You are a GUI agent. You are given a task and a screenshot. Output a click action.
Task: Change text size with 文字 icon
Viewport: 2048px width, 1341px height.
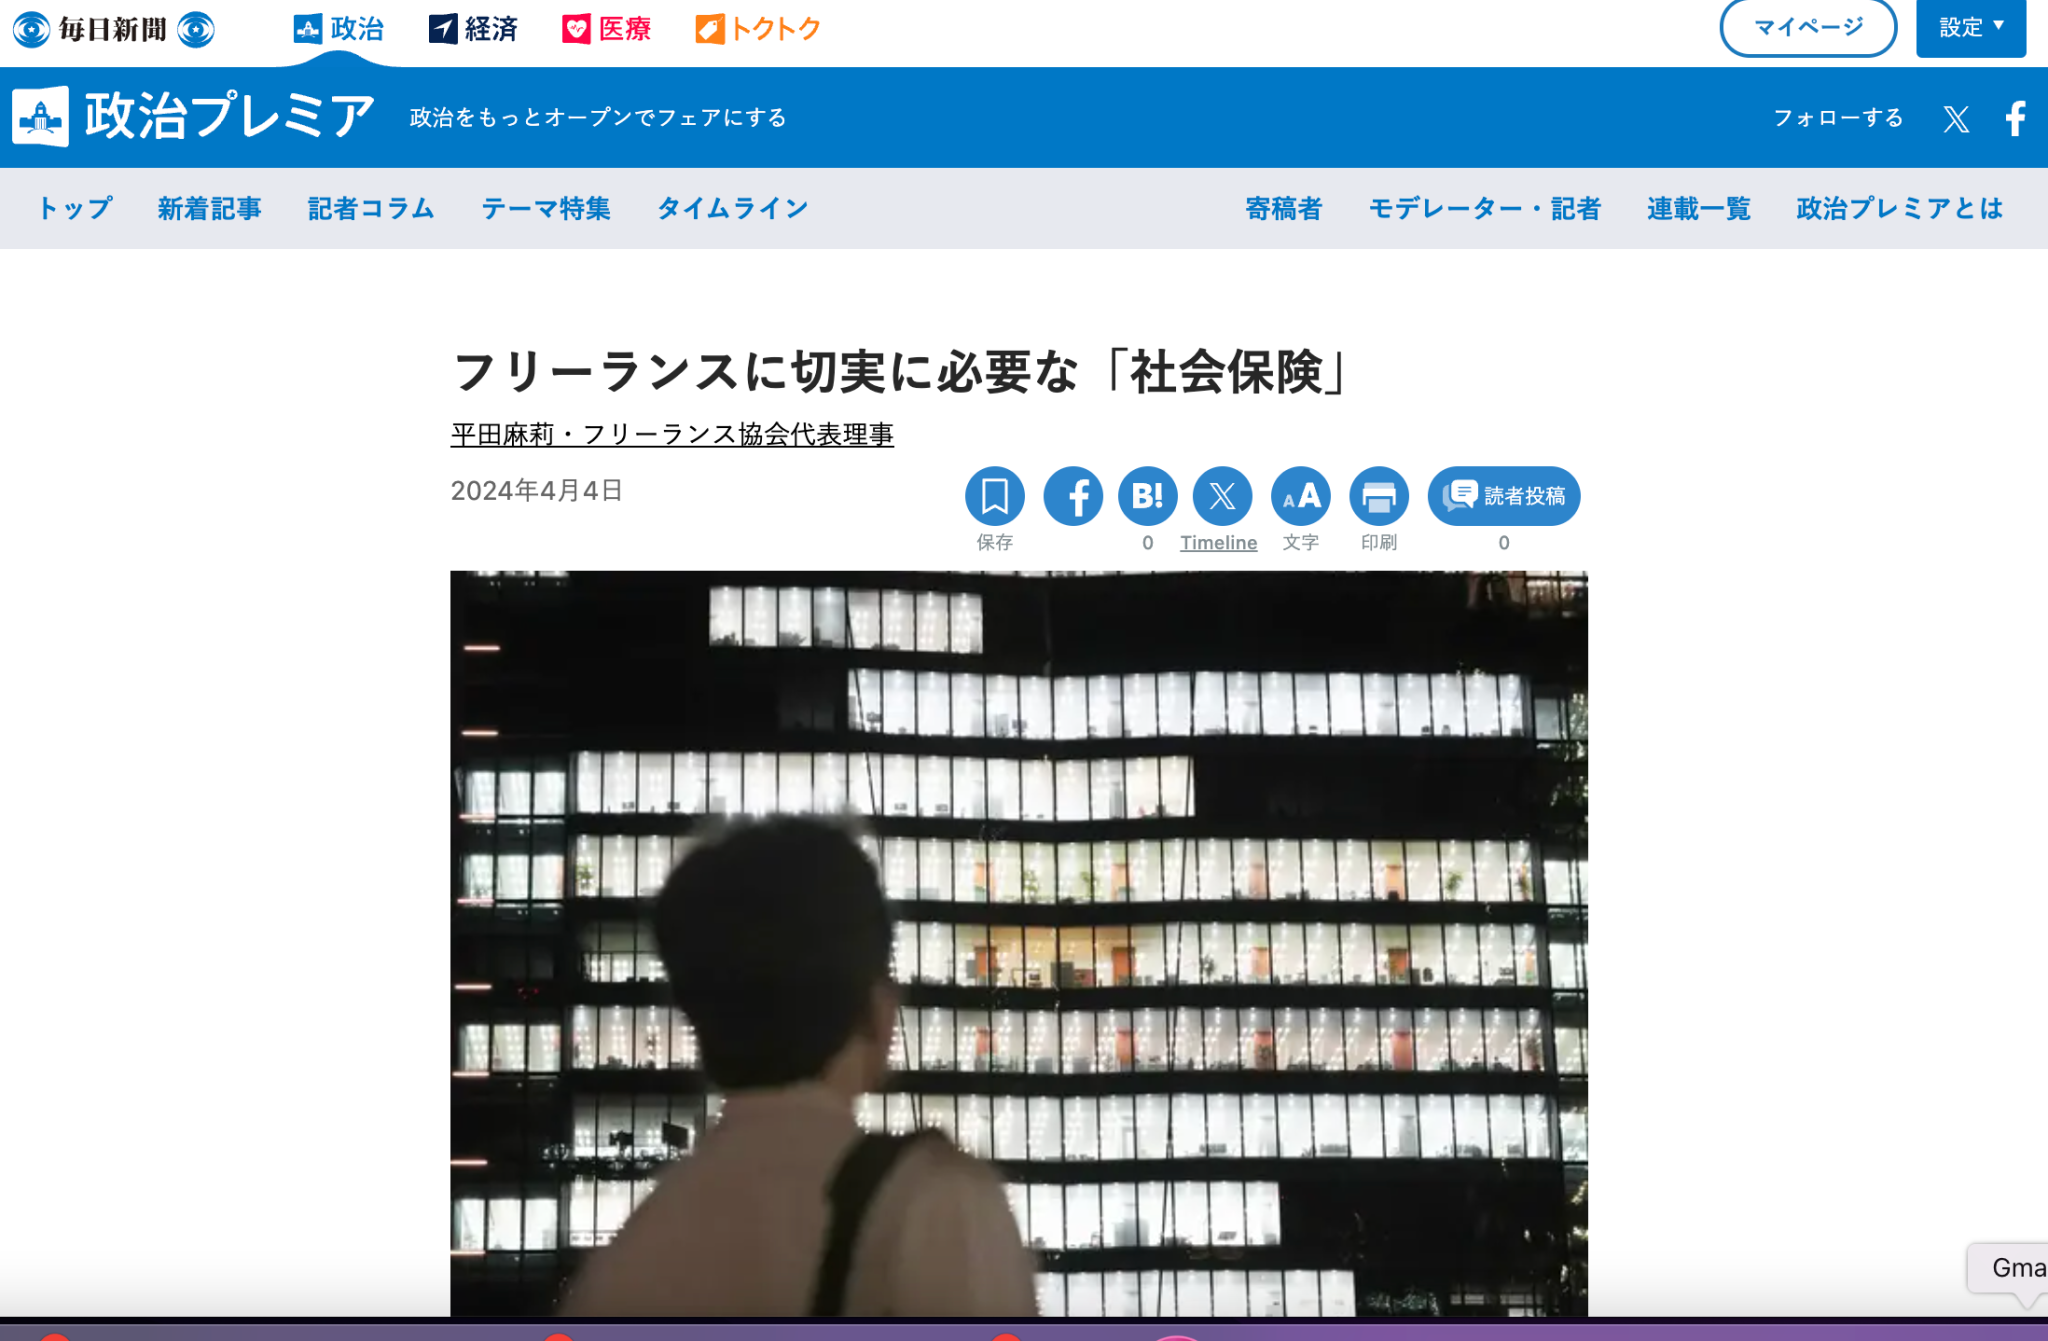[1301, 496]
